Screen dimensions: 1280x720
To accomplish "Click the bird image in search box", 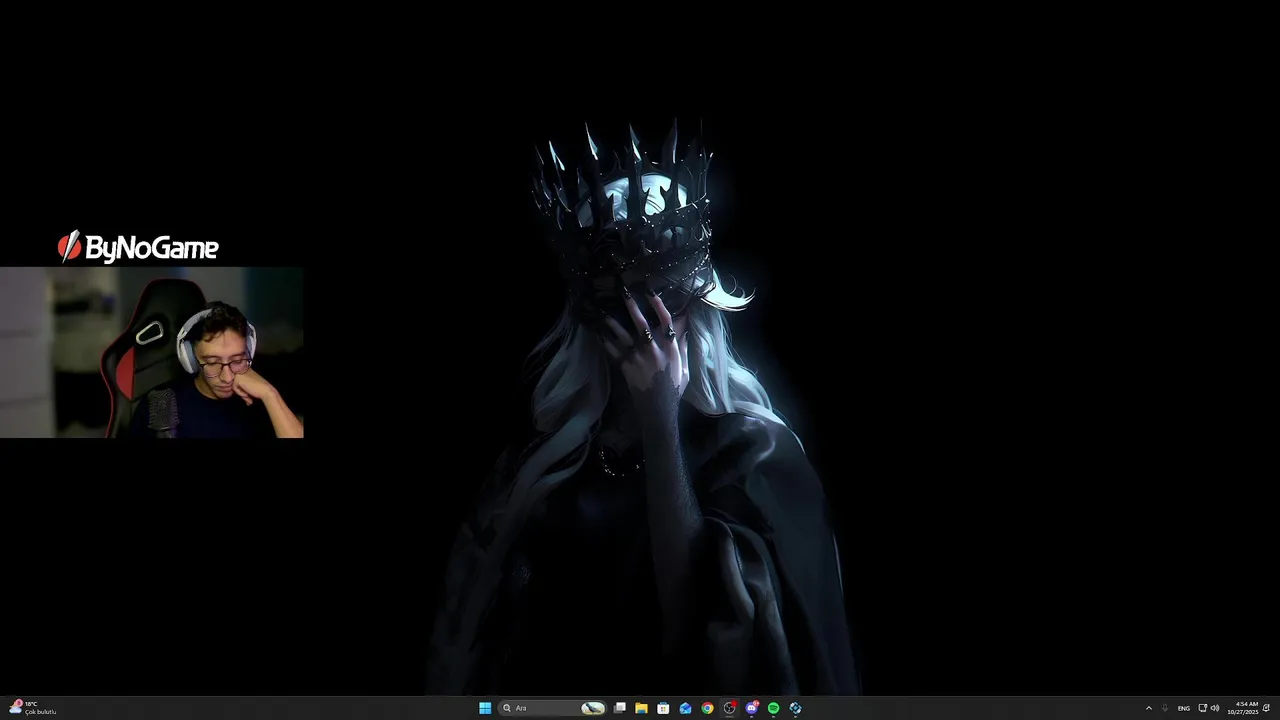I will coord(593,708).
